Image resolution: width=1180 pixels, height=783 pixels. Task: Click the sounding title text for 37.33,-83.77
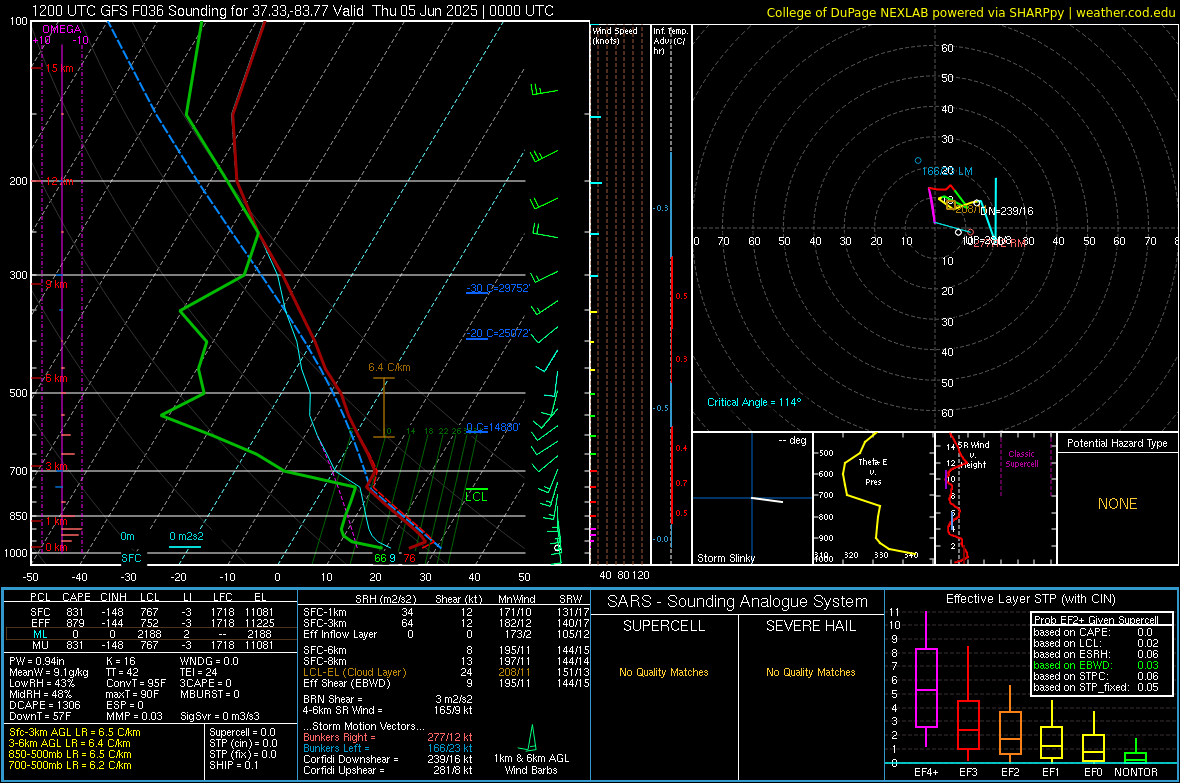click(293, 11)
